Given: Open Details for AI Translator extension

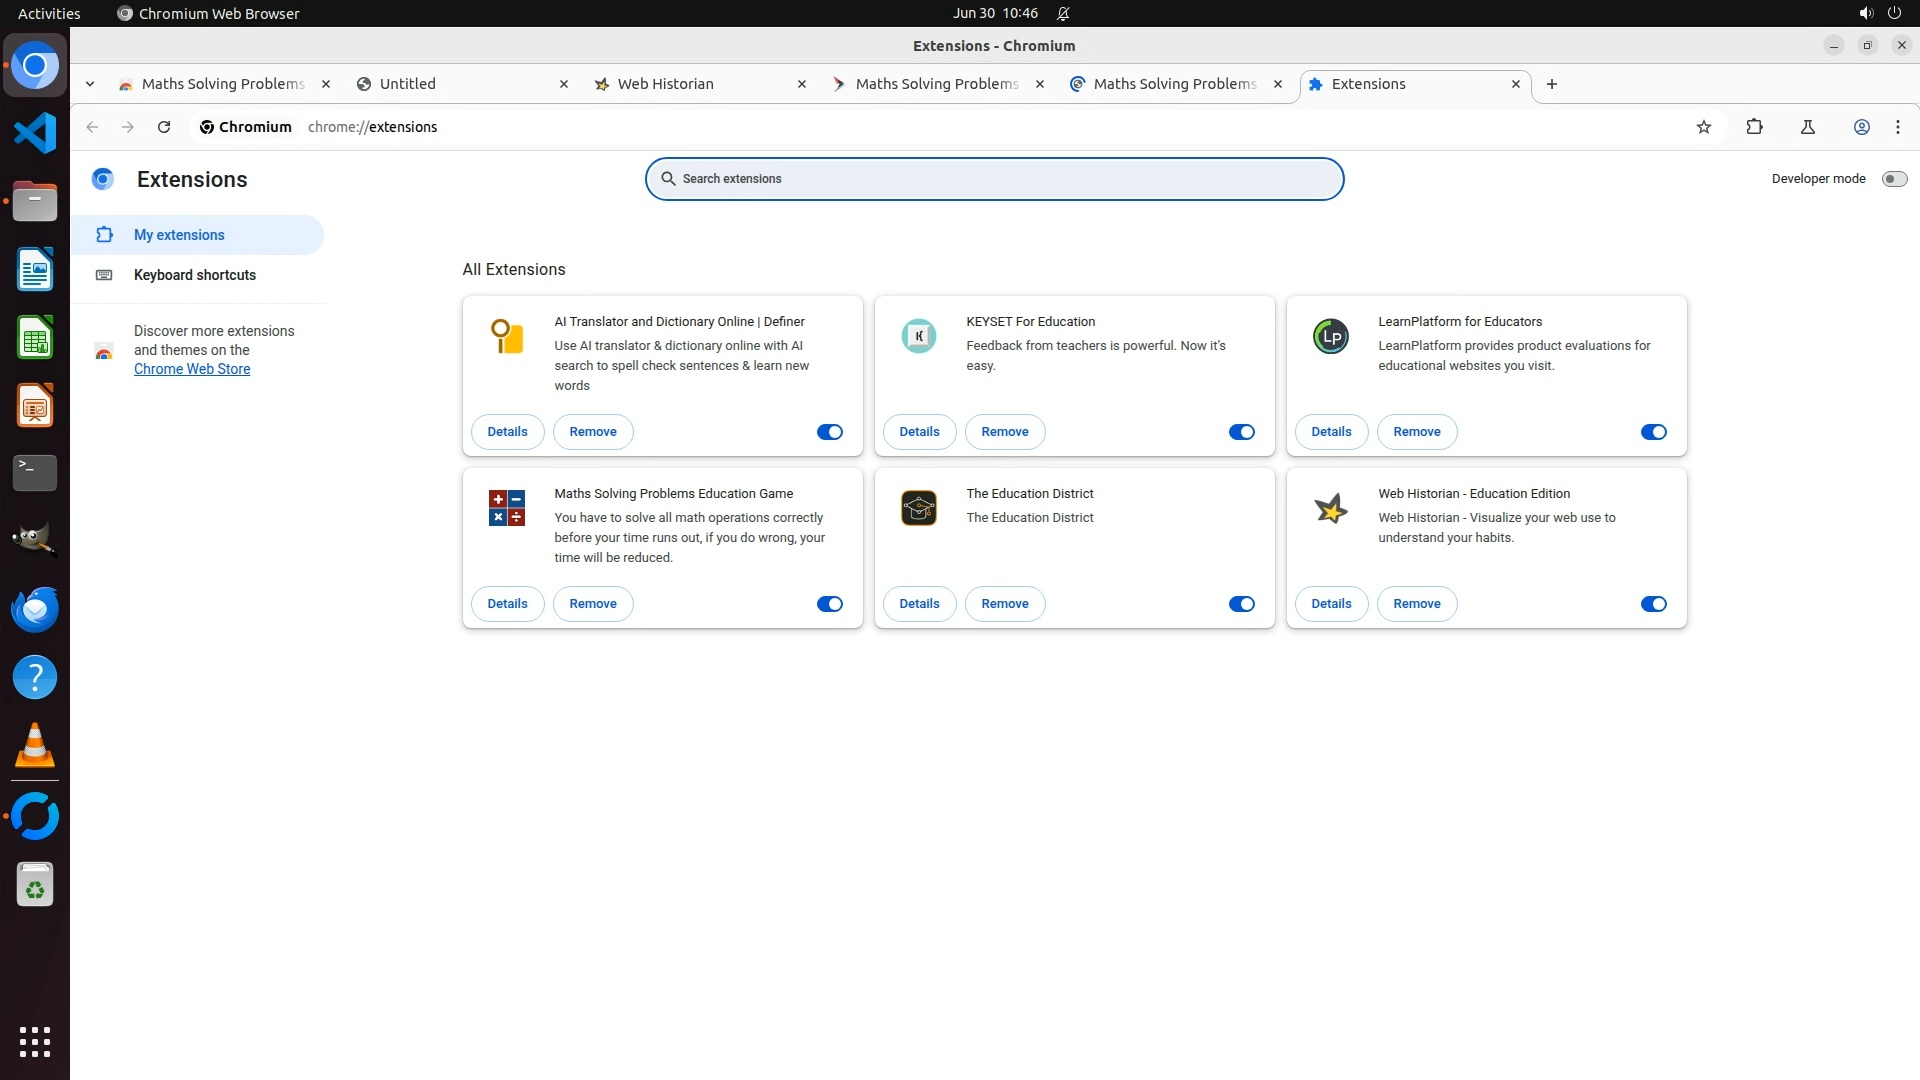Looking at the screenshot, I should (x=507, y=432).
